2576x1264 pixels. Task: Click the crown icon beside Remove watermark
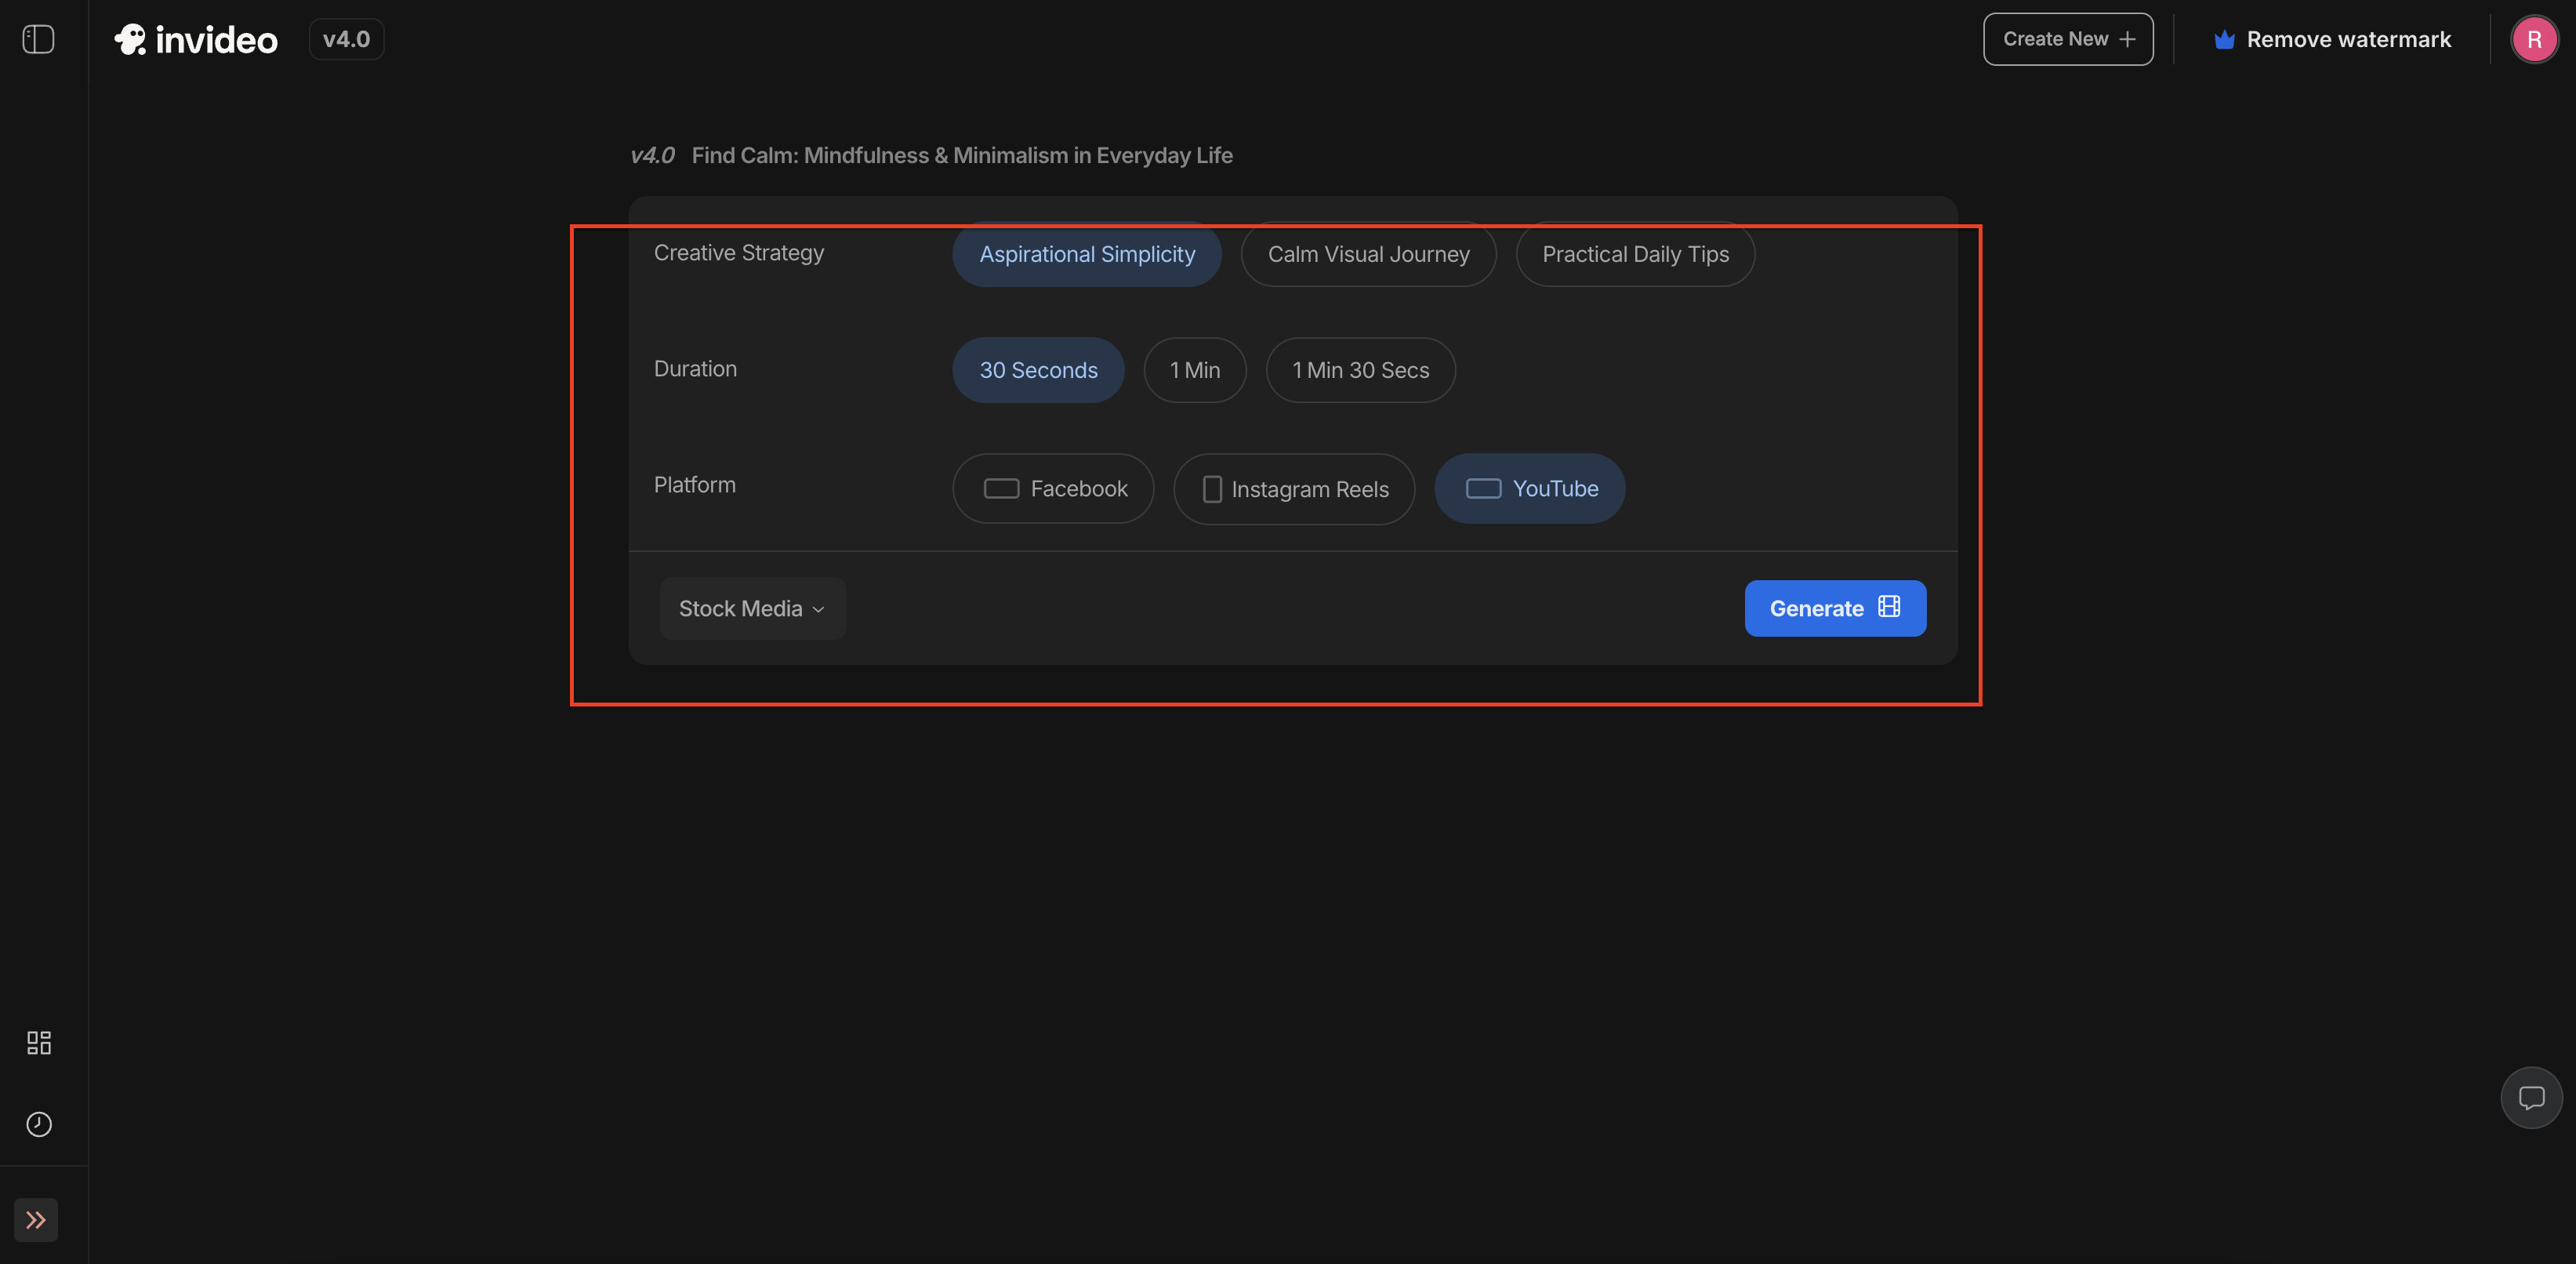[x=2224, y=39]
